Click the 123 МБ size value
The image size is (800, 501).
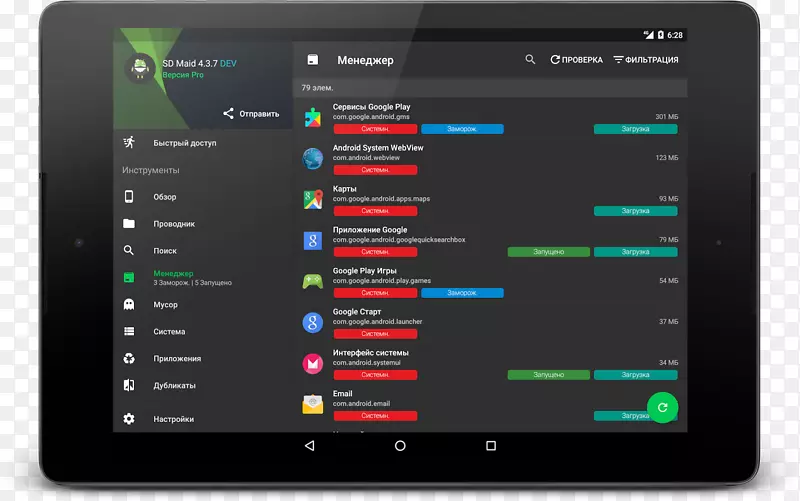667,158
